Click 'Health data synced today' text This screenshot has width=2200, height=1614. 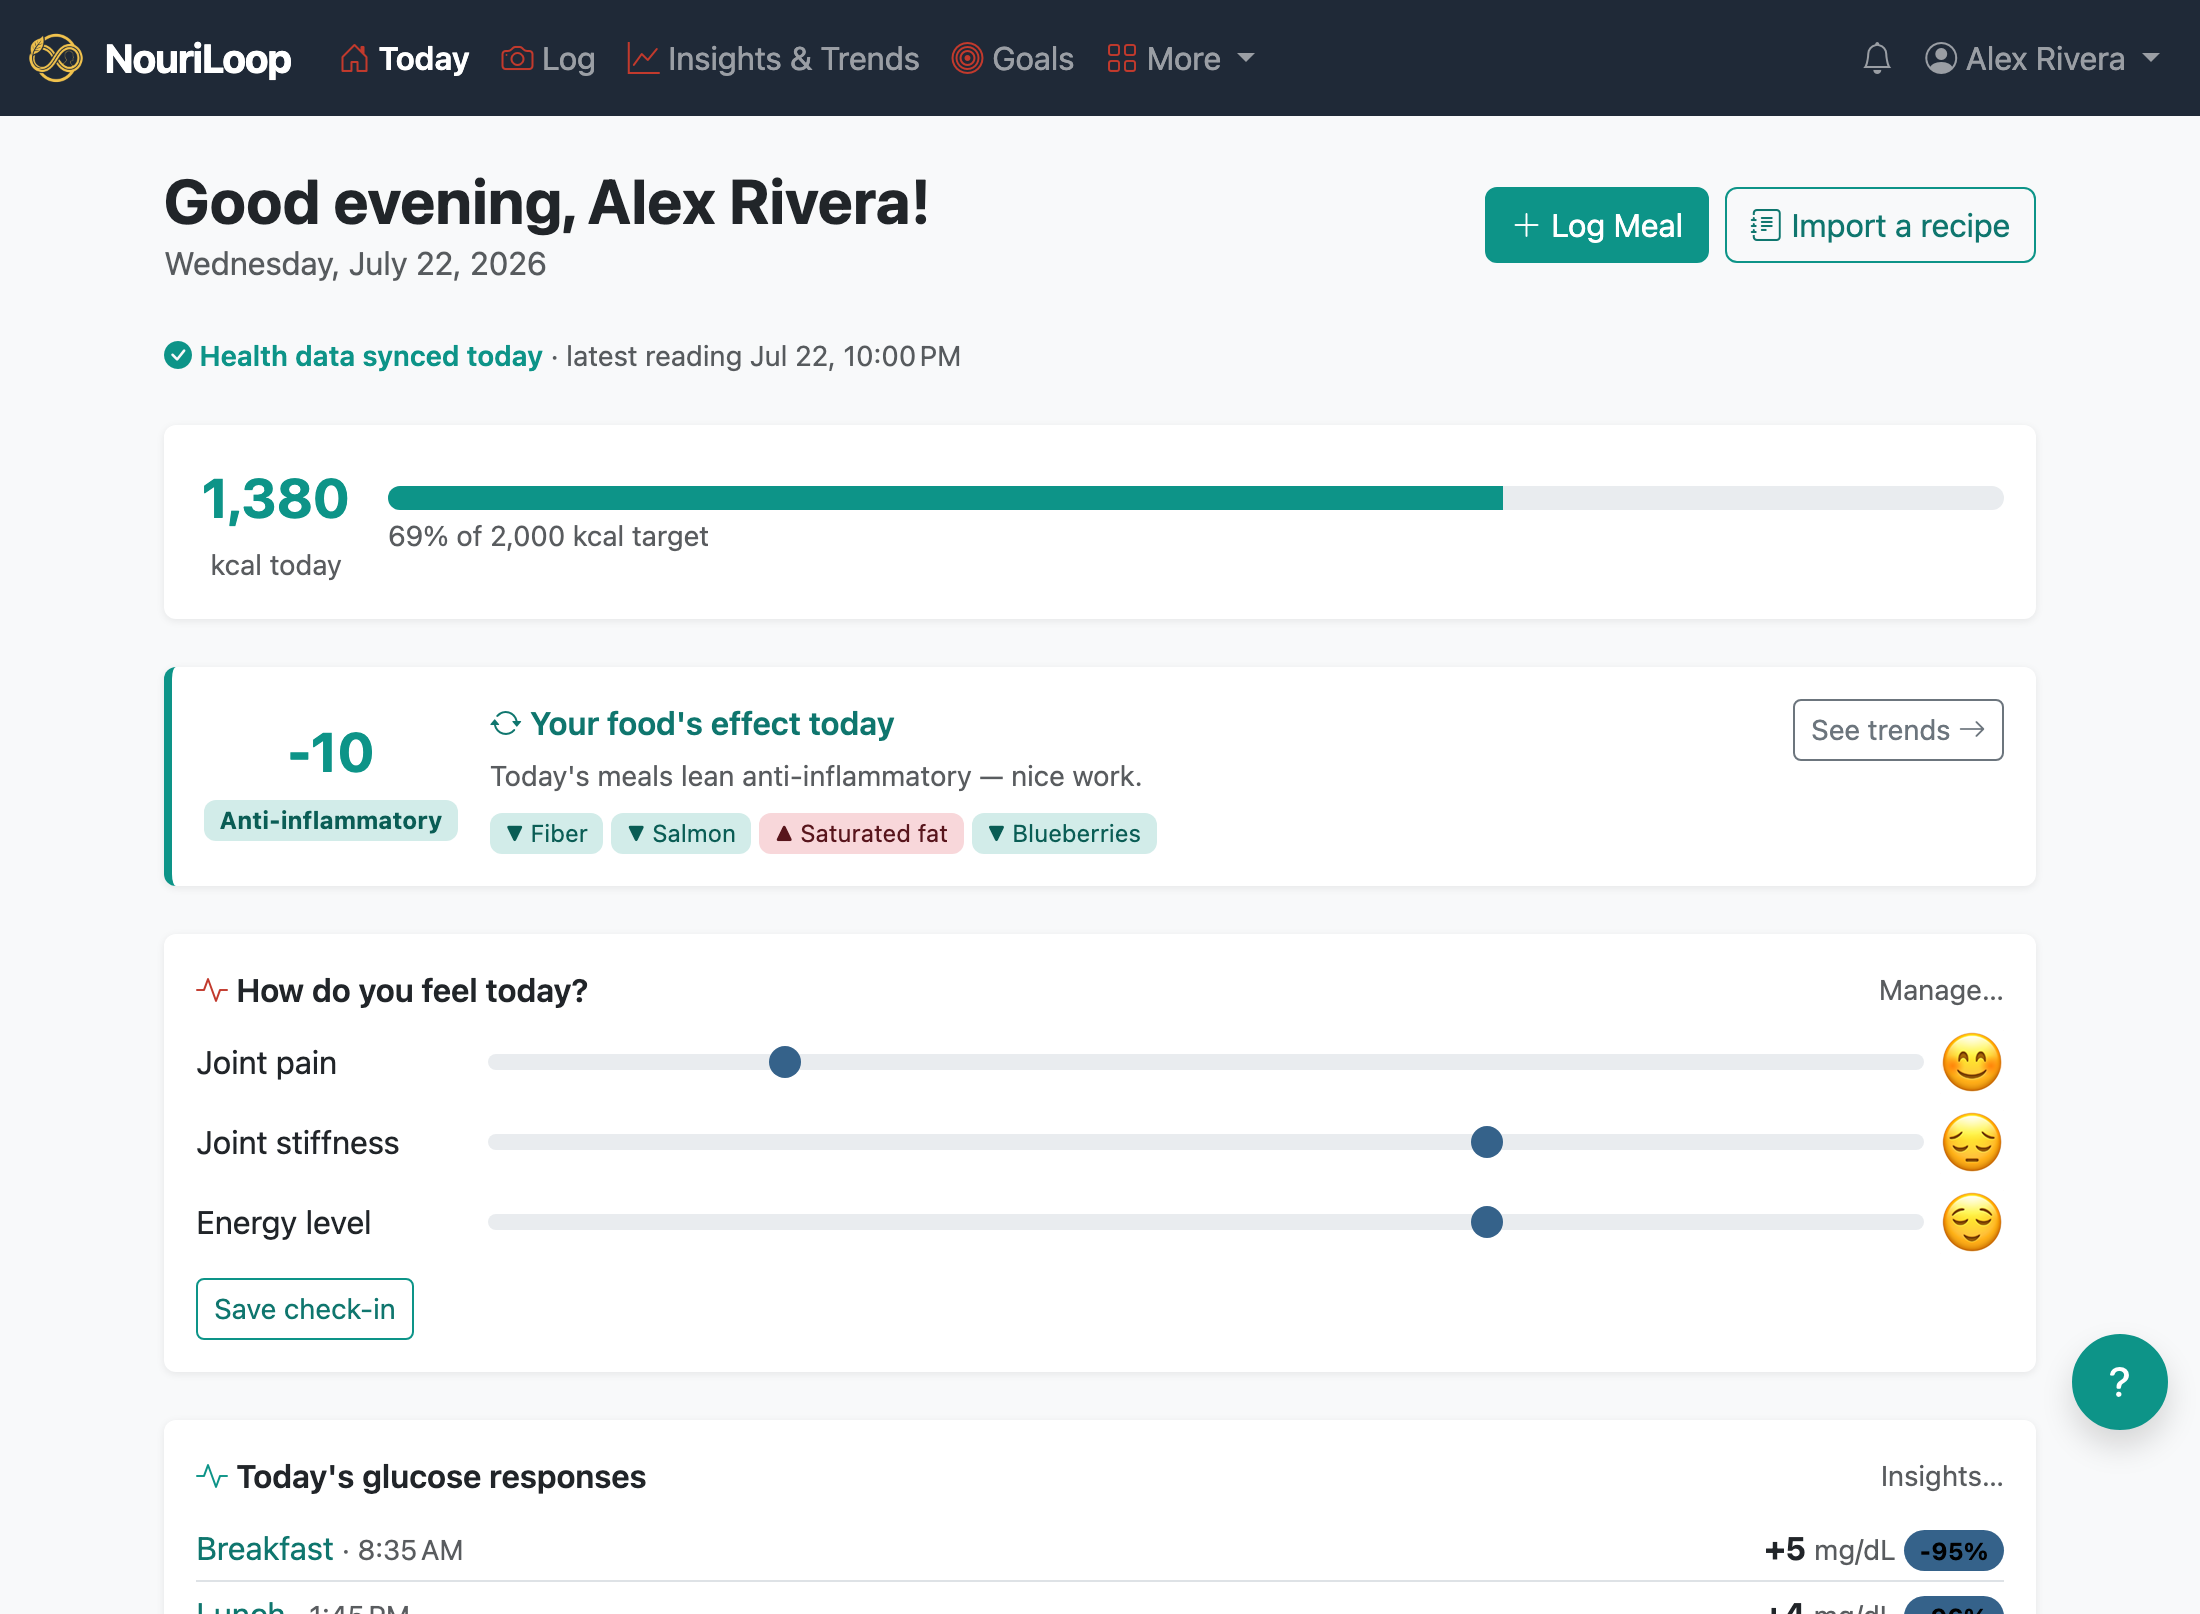click(371, 356)
